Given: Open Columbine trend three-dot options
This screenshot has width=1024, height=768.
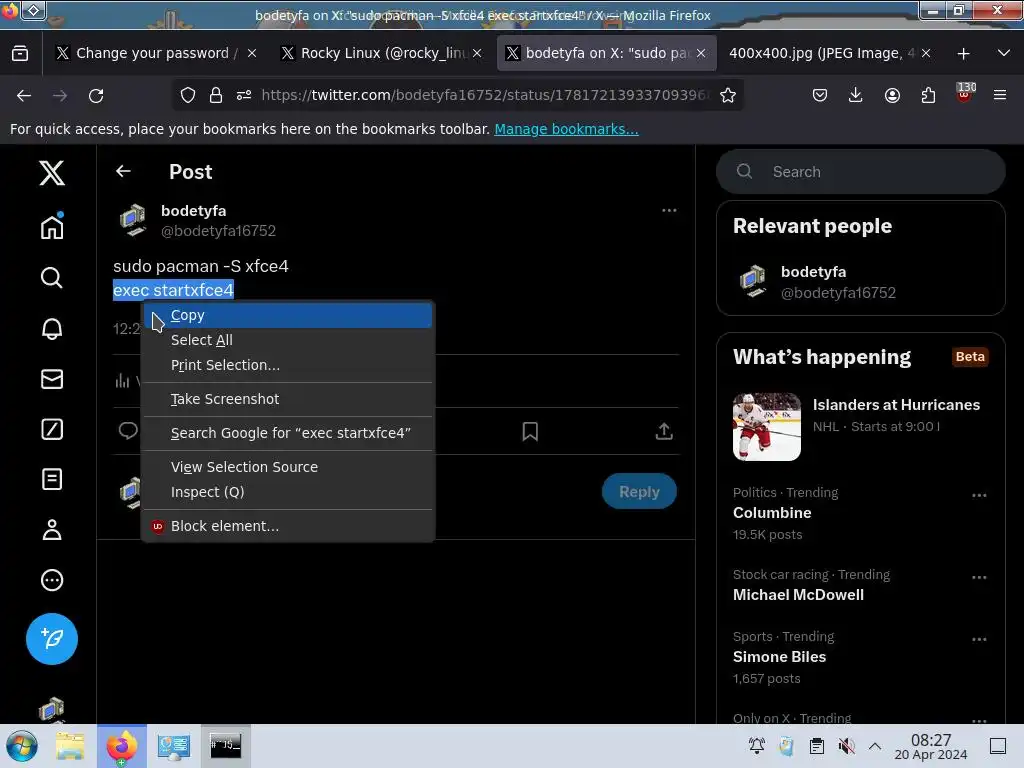Looking at the screenshot, I should (x=979, y=496).
